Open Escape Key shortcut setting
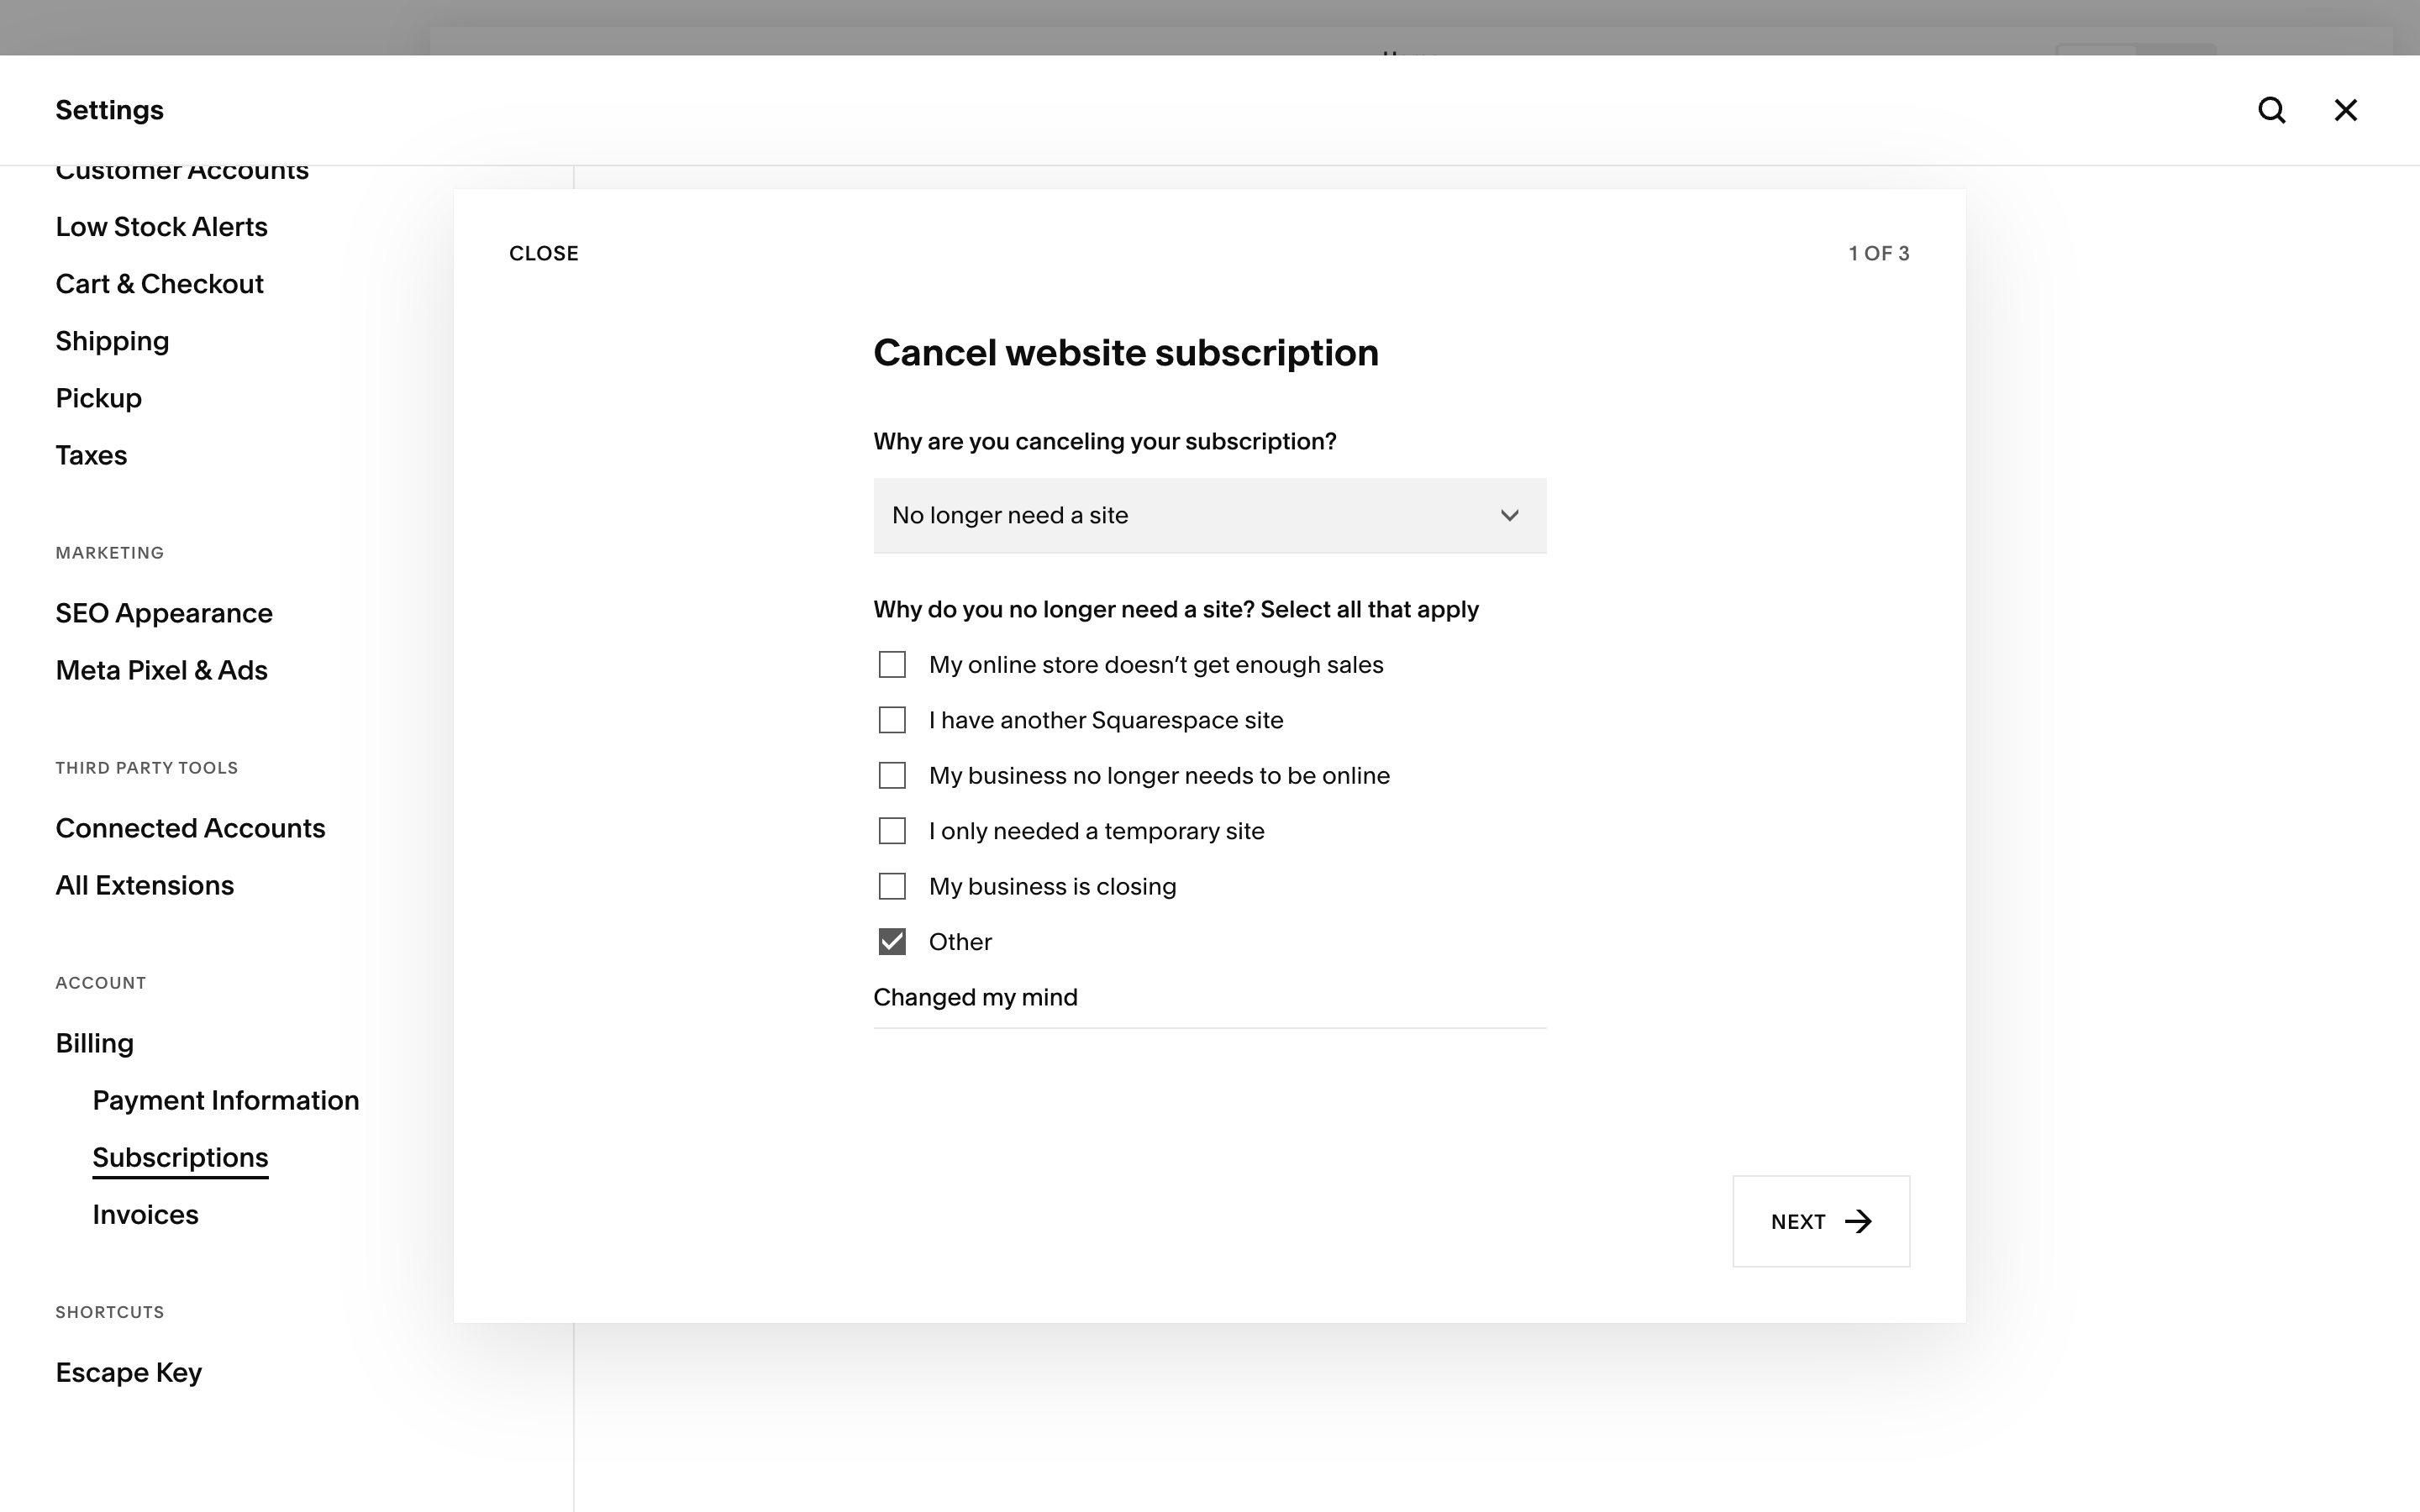The height and width of the screenshot is (1512, 2420). tap(128, 1373)
